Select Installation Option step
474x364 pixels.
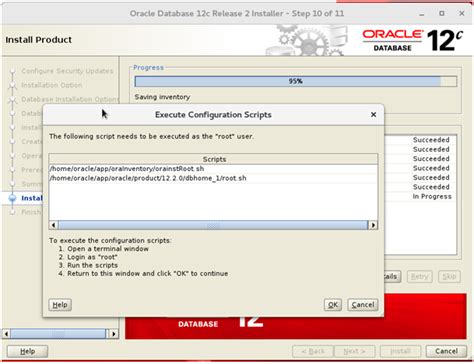(x=52, y=85)
